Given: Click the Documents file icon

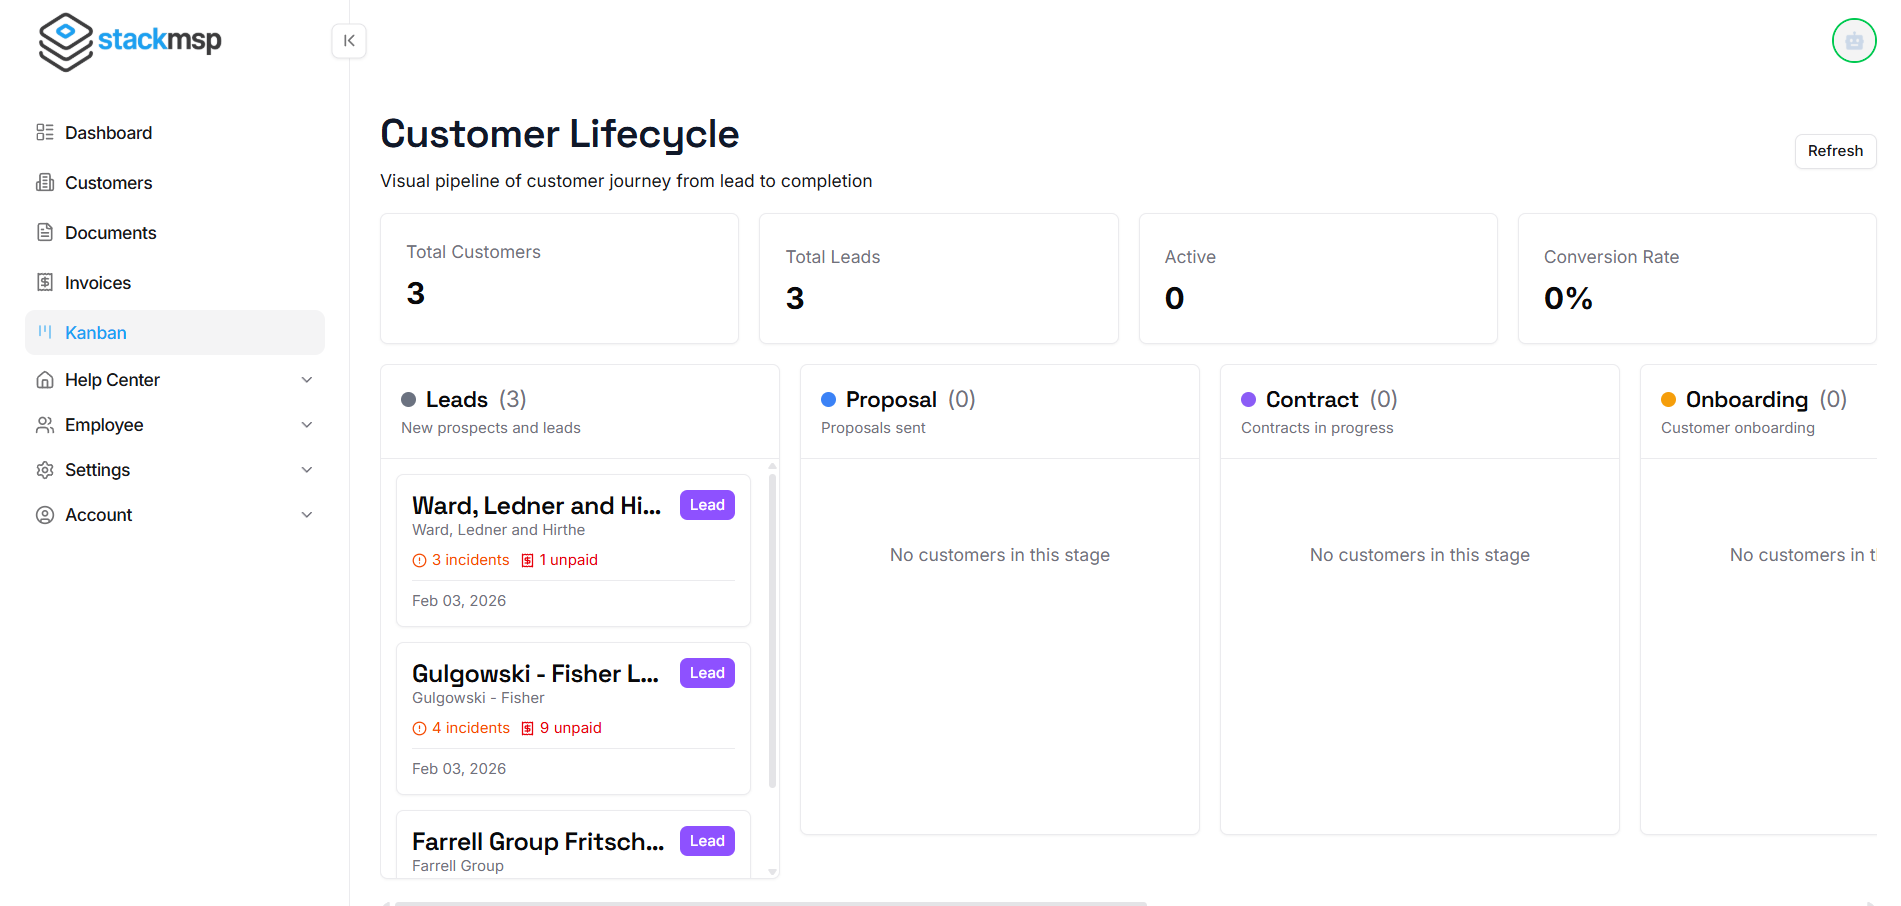Looking at the screenshot, I should [45, 233].
